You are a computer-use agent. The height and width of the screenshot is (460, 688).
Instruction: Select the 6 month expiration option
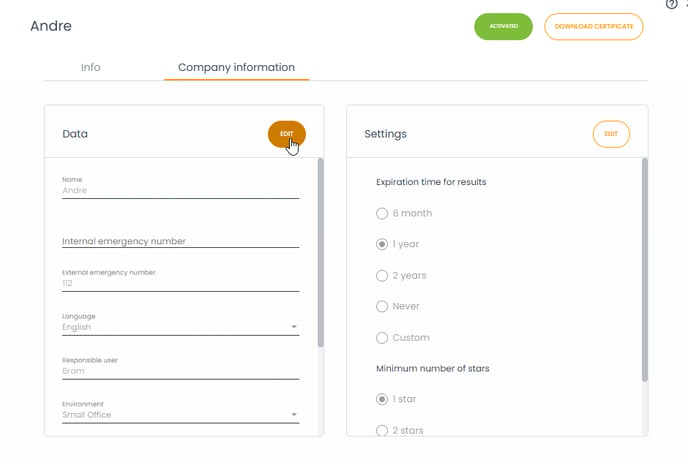point(381,213)
